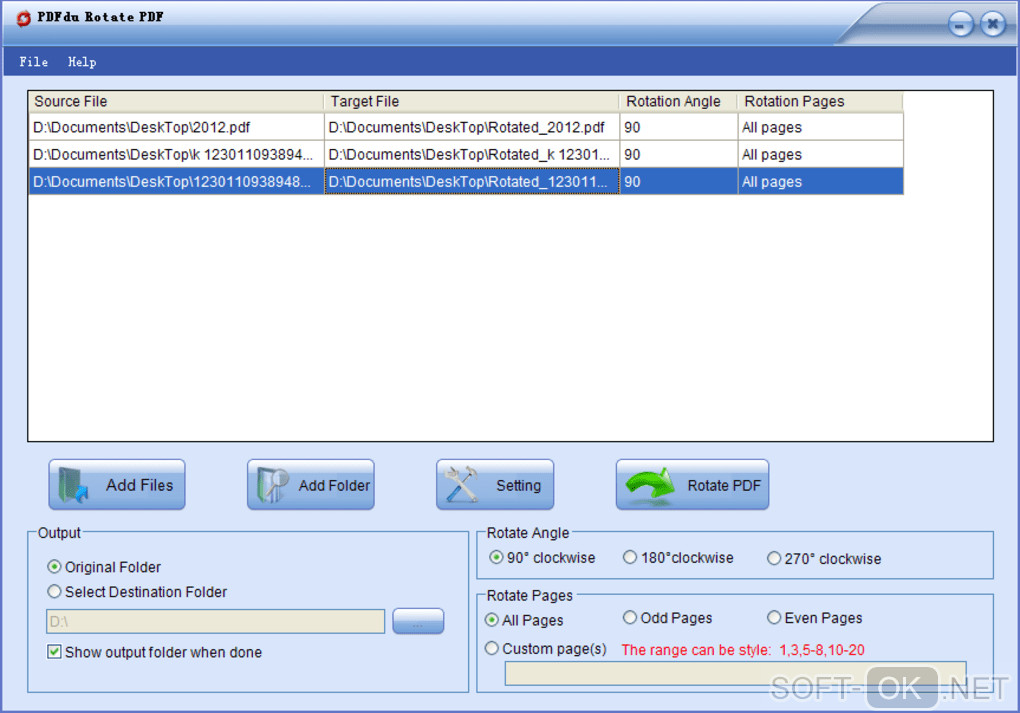Open the Help menu
Viewport: 1020px width, 713px height.
point(82,62)
